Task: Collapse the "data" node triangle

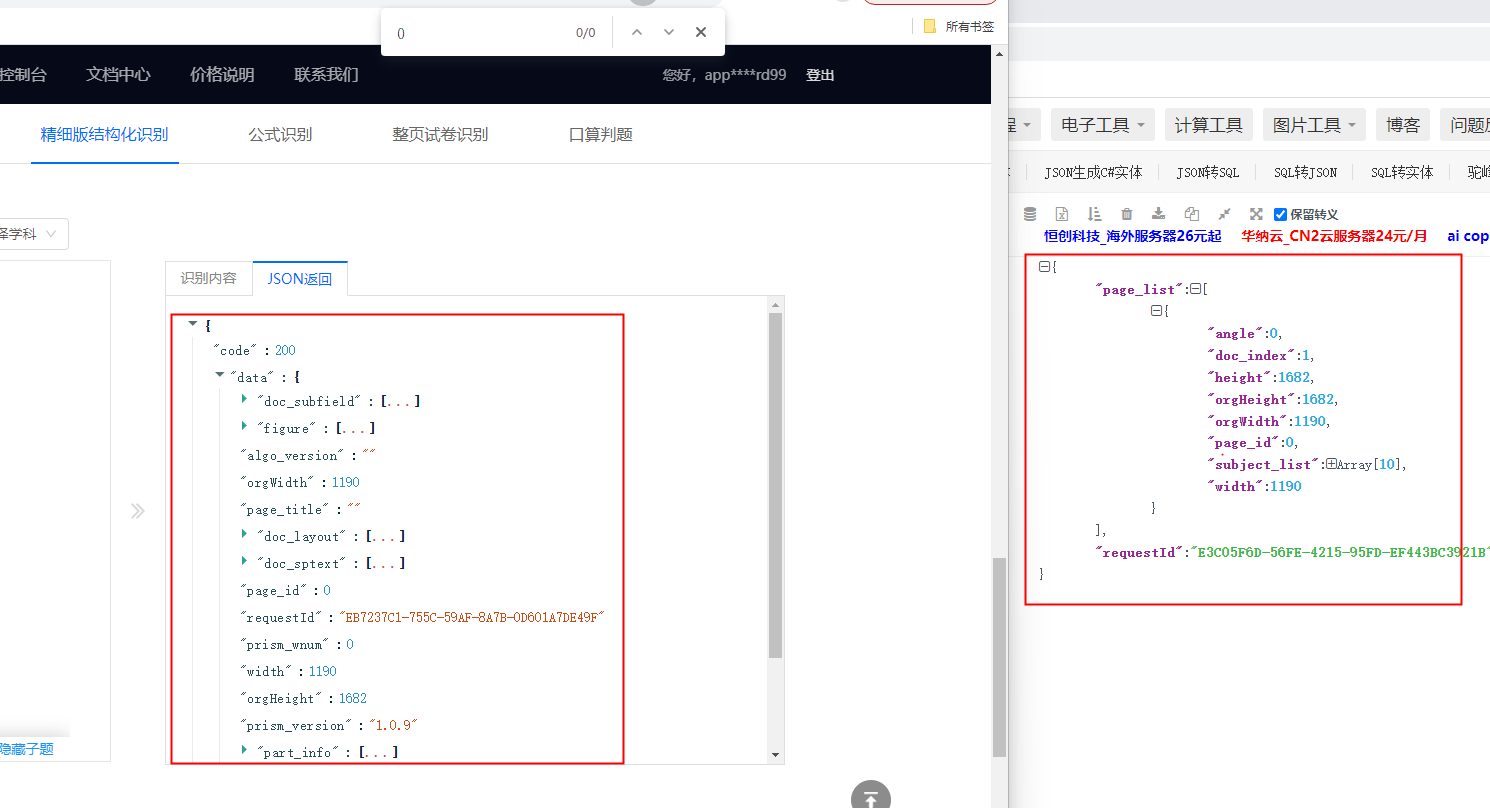Action: (x=220, y=376)
